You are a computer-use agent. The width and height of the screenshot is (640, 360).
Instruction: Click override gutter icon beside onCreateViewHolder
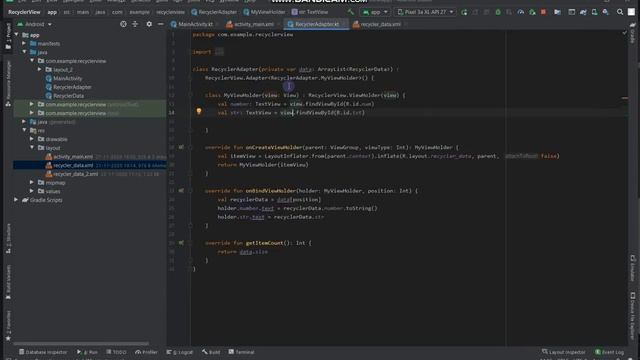tap(181, 147)
